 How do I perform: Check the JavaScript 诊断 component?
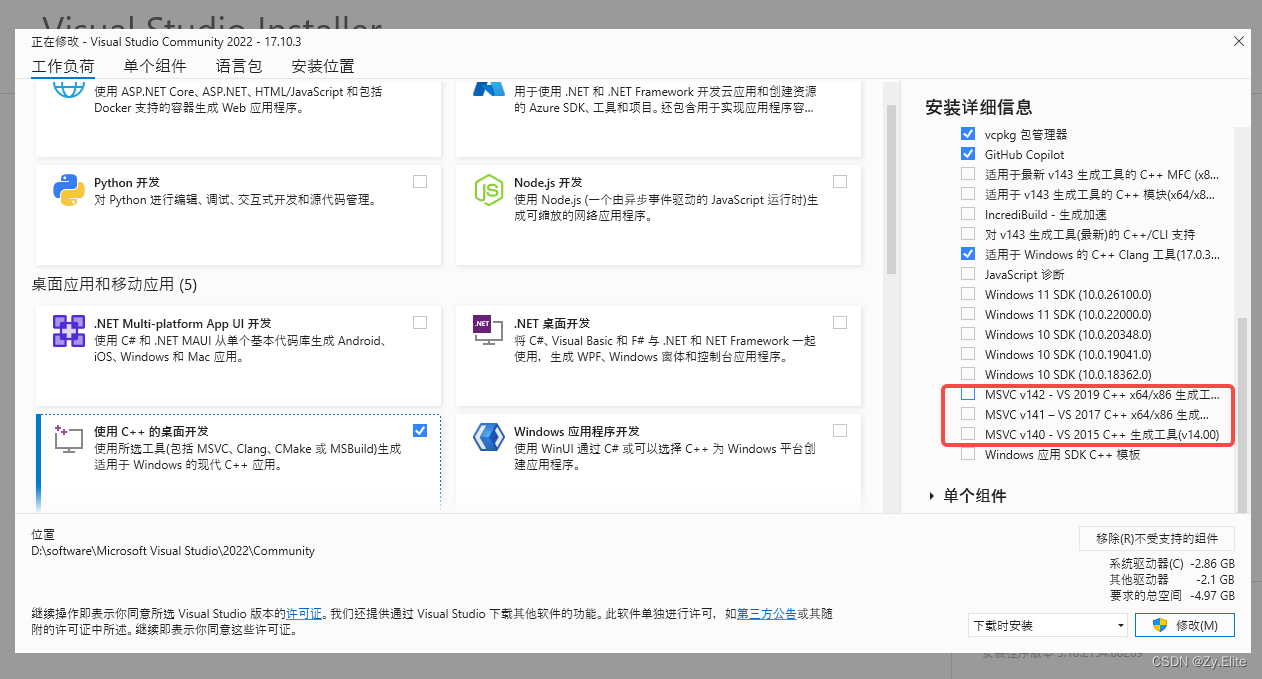tap(967, 274)
